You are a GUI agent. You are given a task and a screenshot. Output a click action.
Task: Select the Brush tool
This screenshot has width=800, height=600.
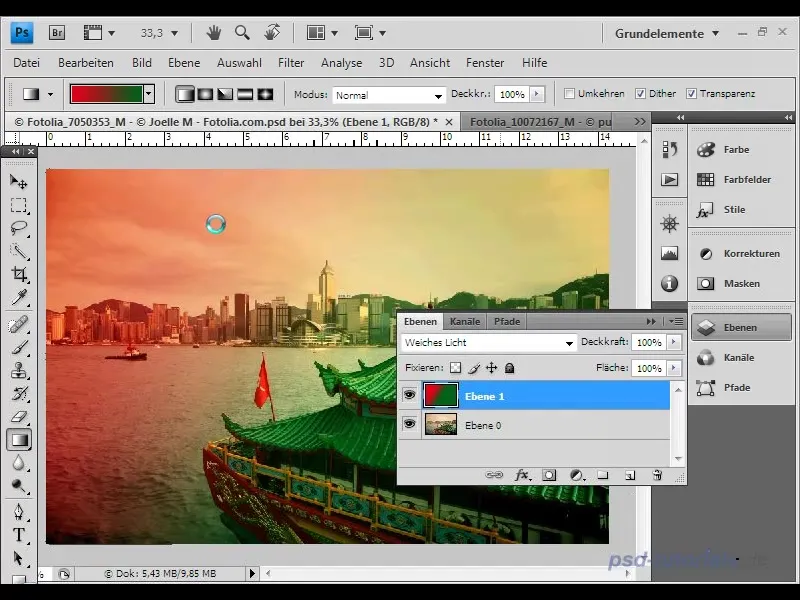tap(19, 347)
